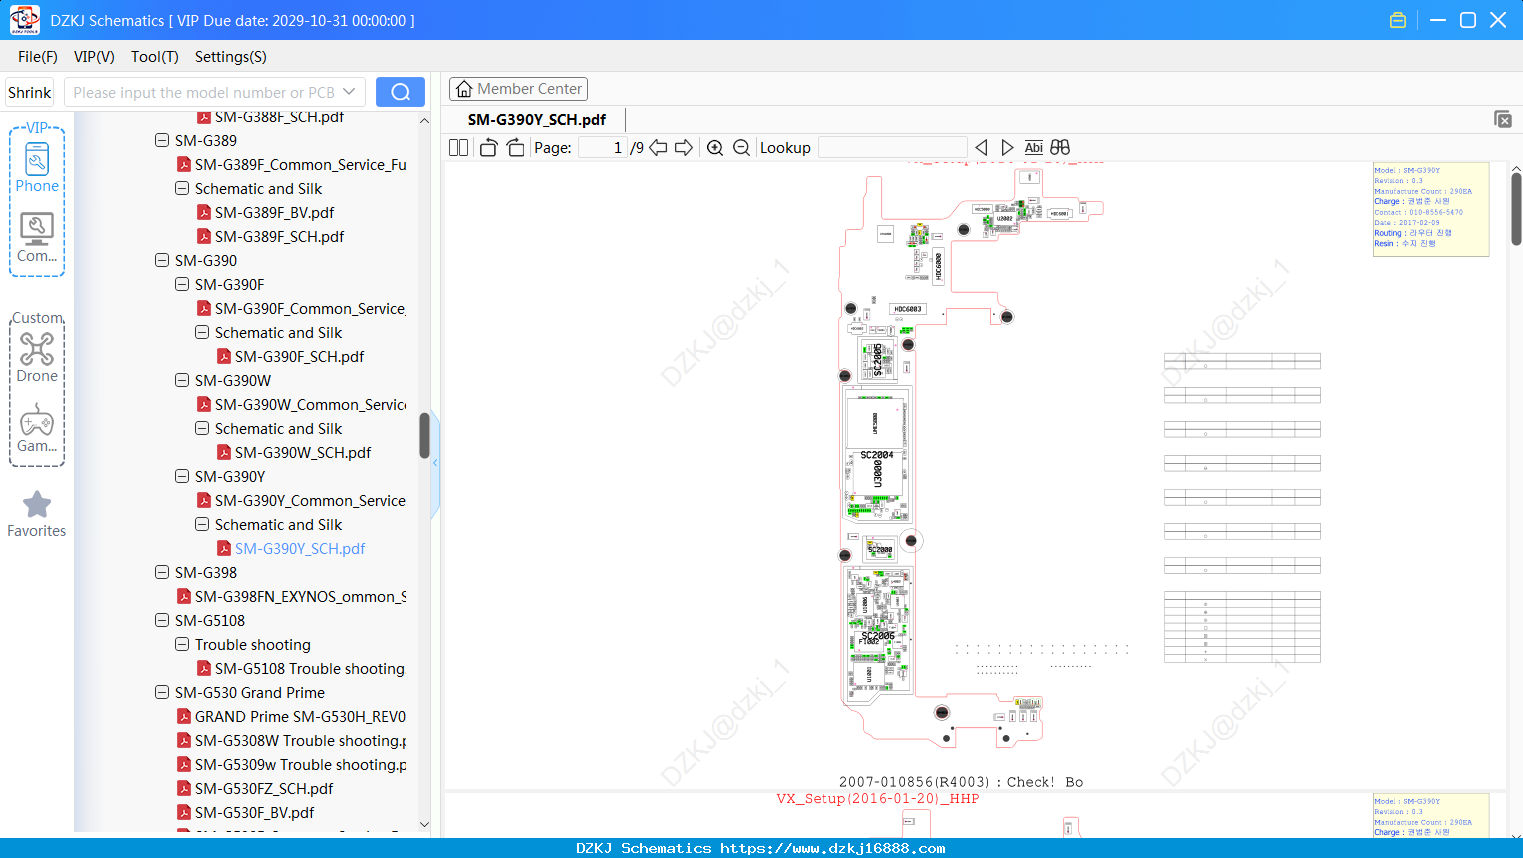Zoom in on the schematic

tap(715, 147)
